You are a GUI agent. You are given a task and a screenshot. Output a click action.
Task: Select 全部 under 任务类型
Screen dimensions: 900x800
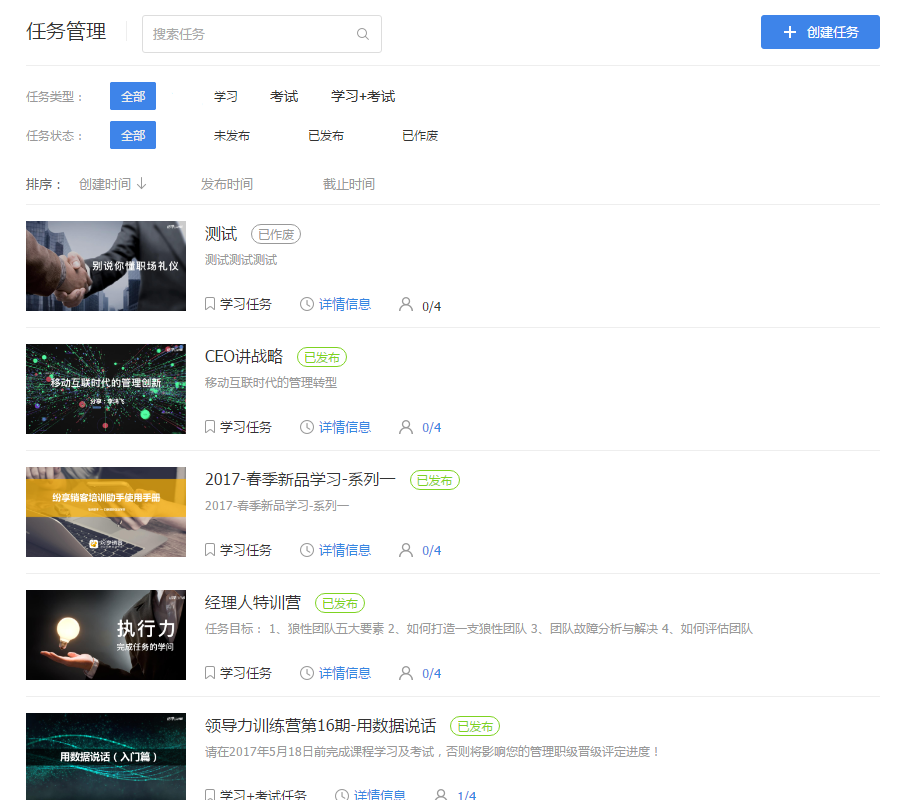(133, 96)
